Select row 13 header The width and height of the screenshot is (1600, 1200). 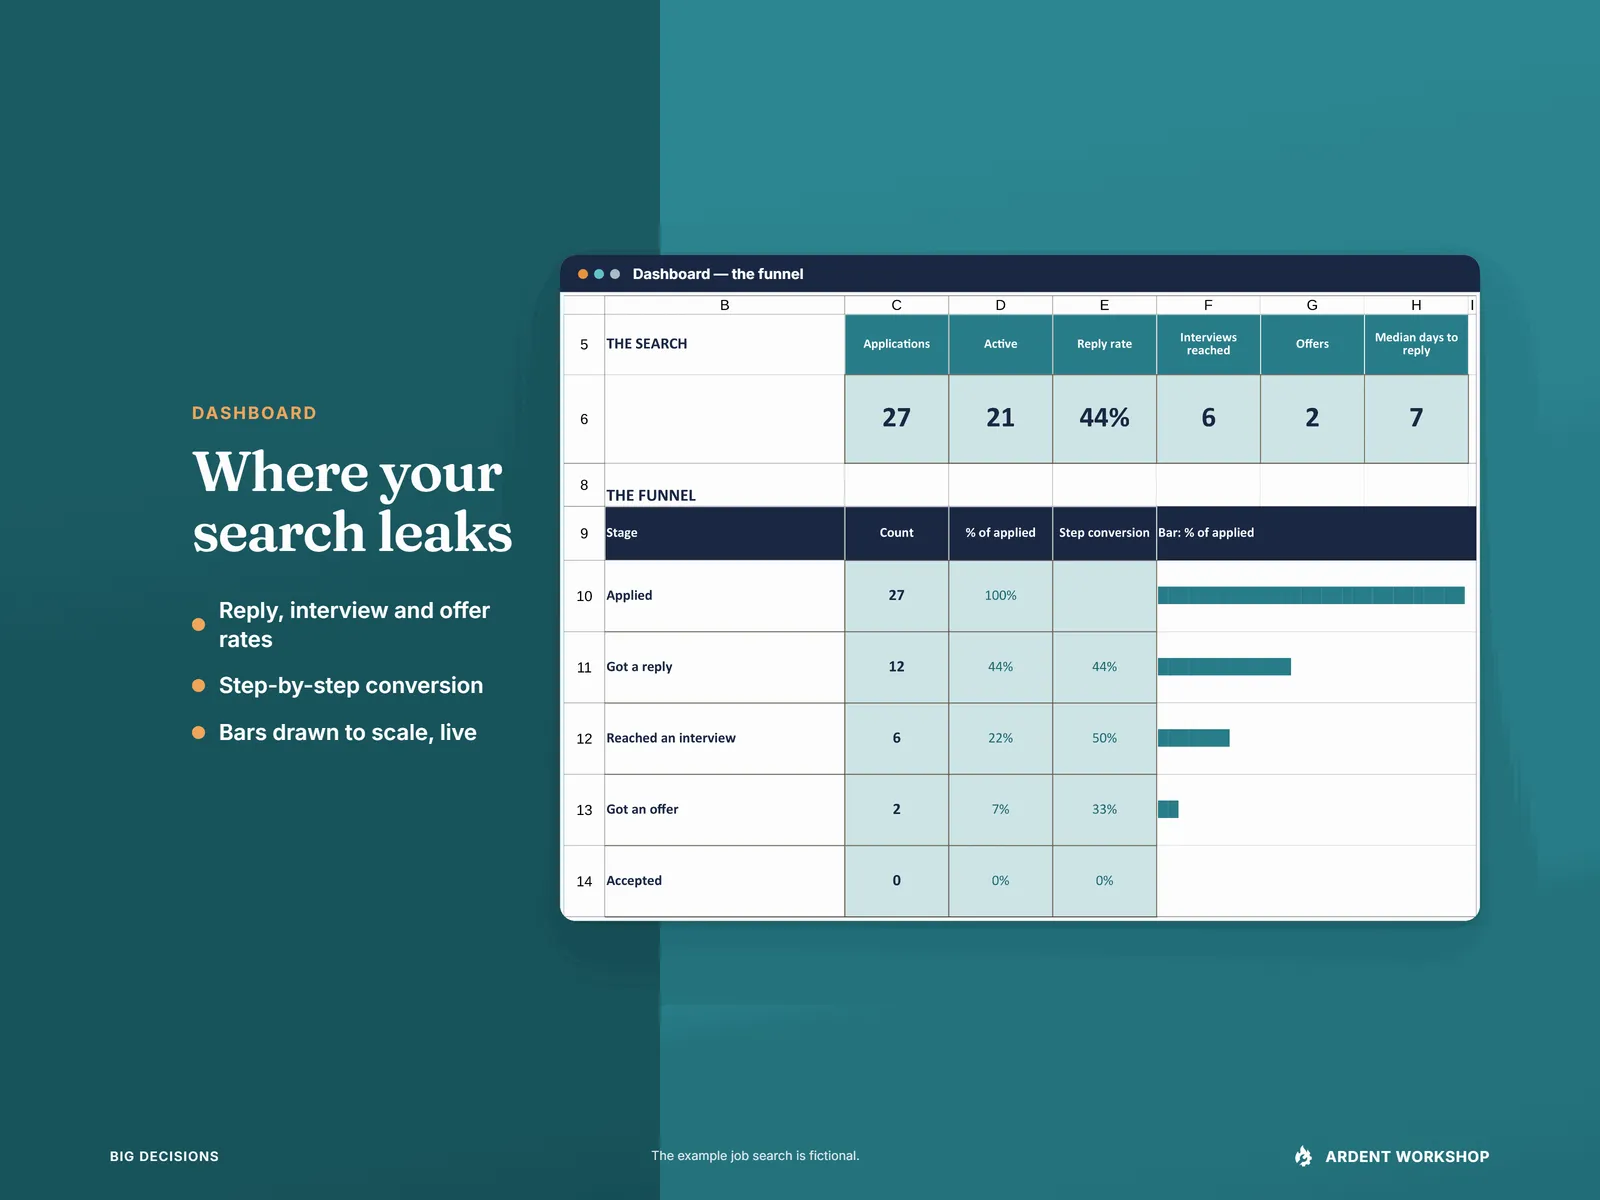[x=584, y=810]
